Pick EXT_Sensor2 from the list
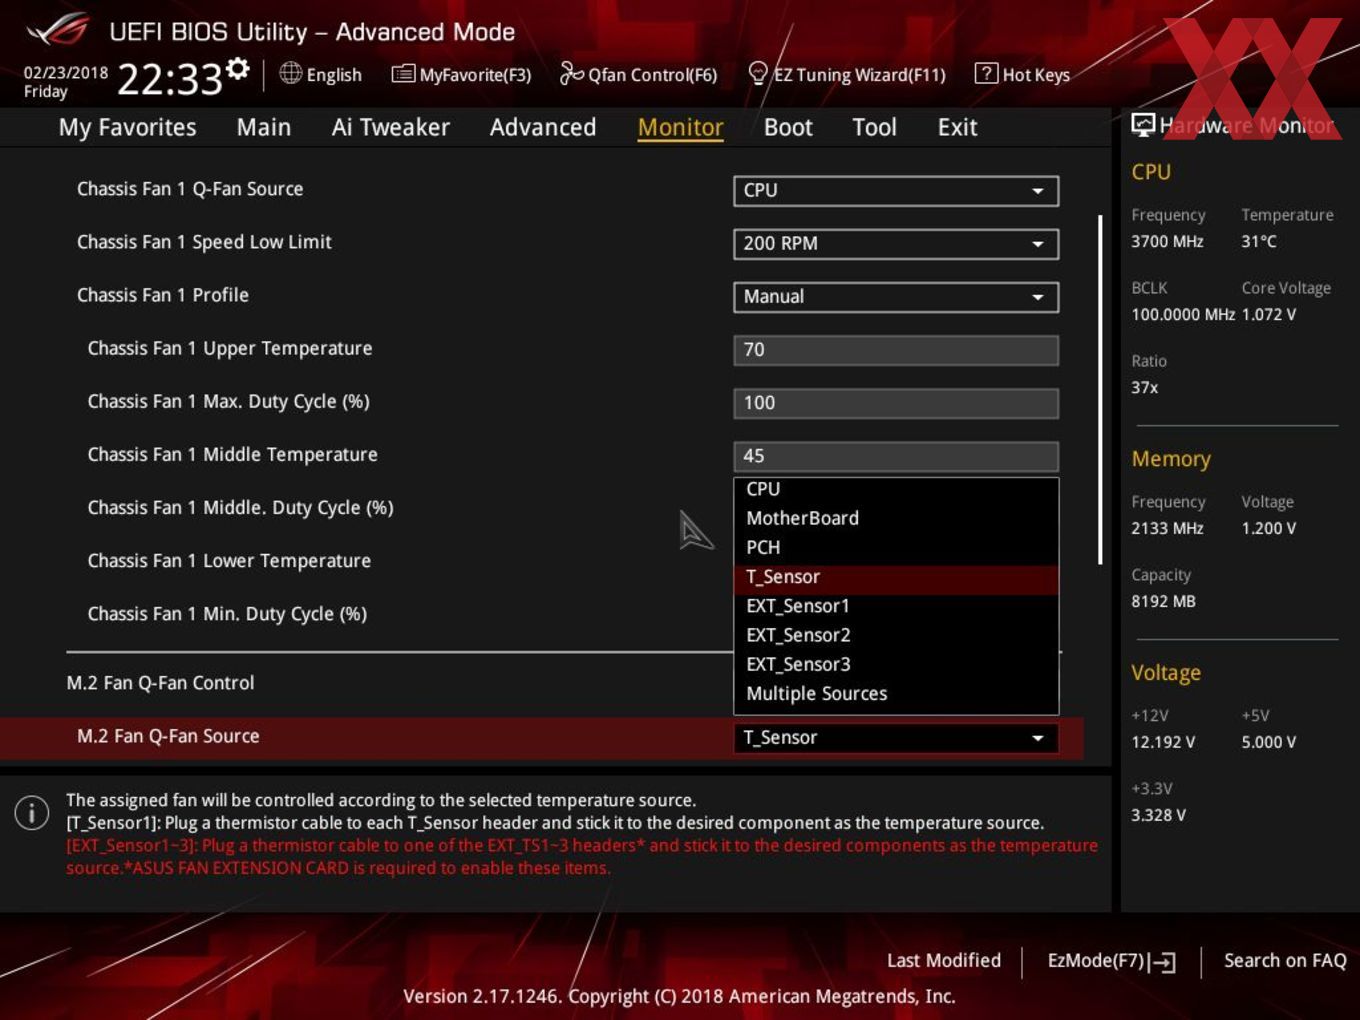 (x=896, y=635)
